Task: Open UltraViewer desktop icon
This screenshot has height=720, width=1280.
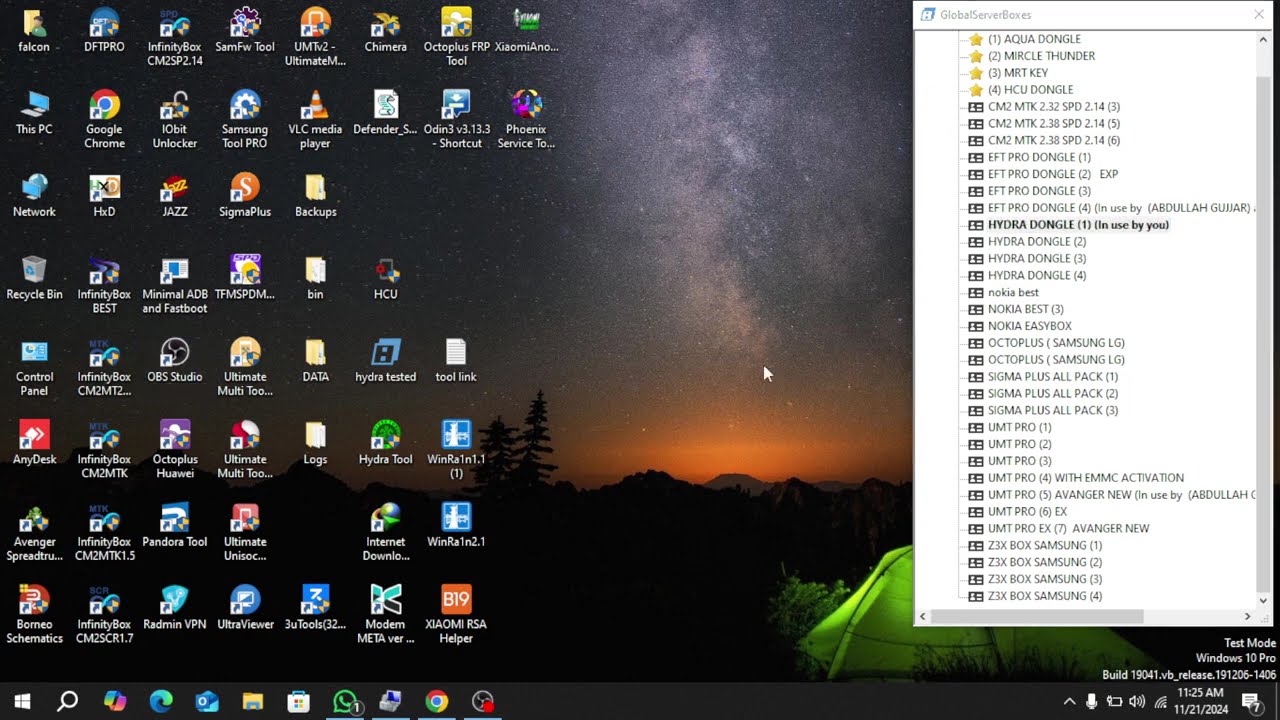Action: coord(245,608)
